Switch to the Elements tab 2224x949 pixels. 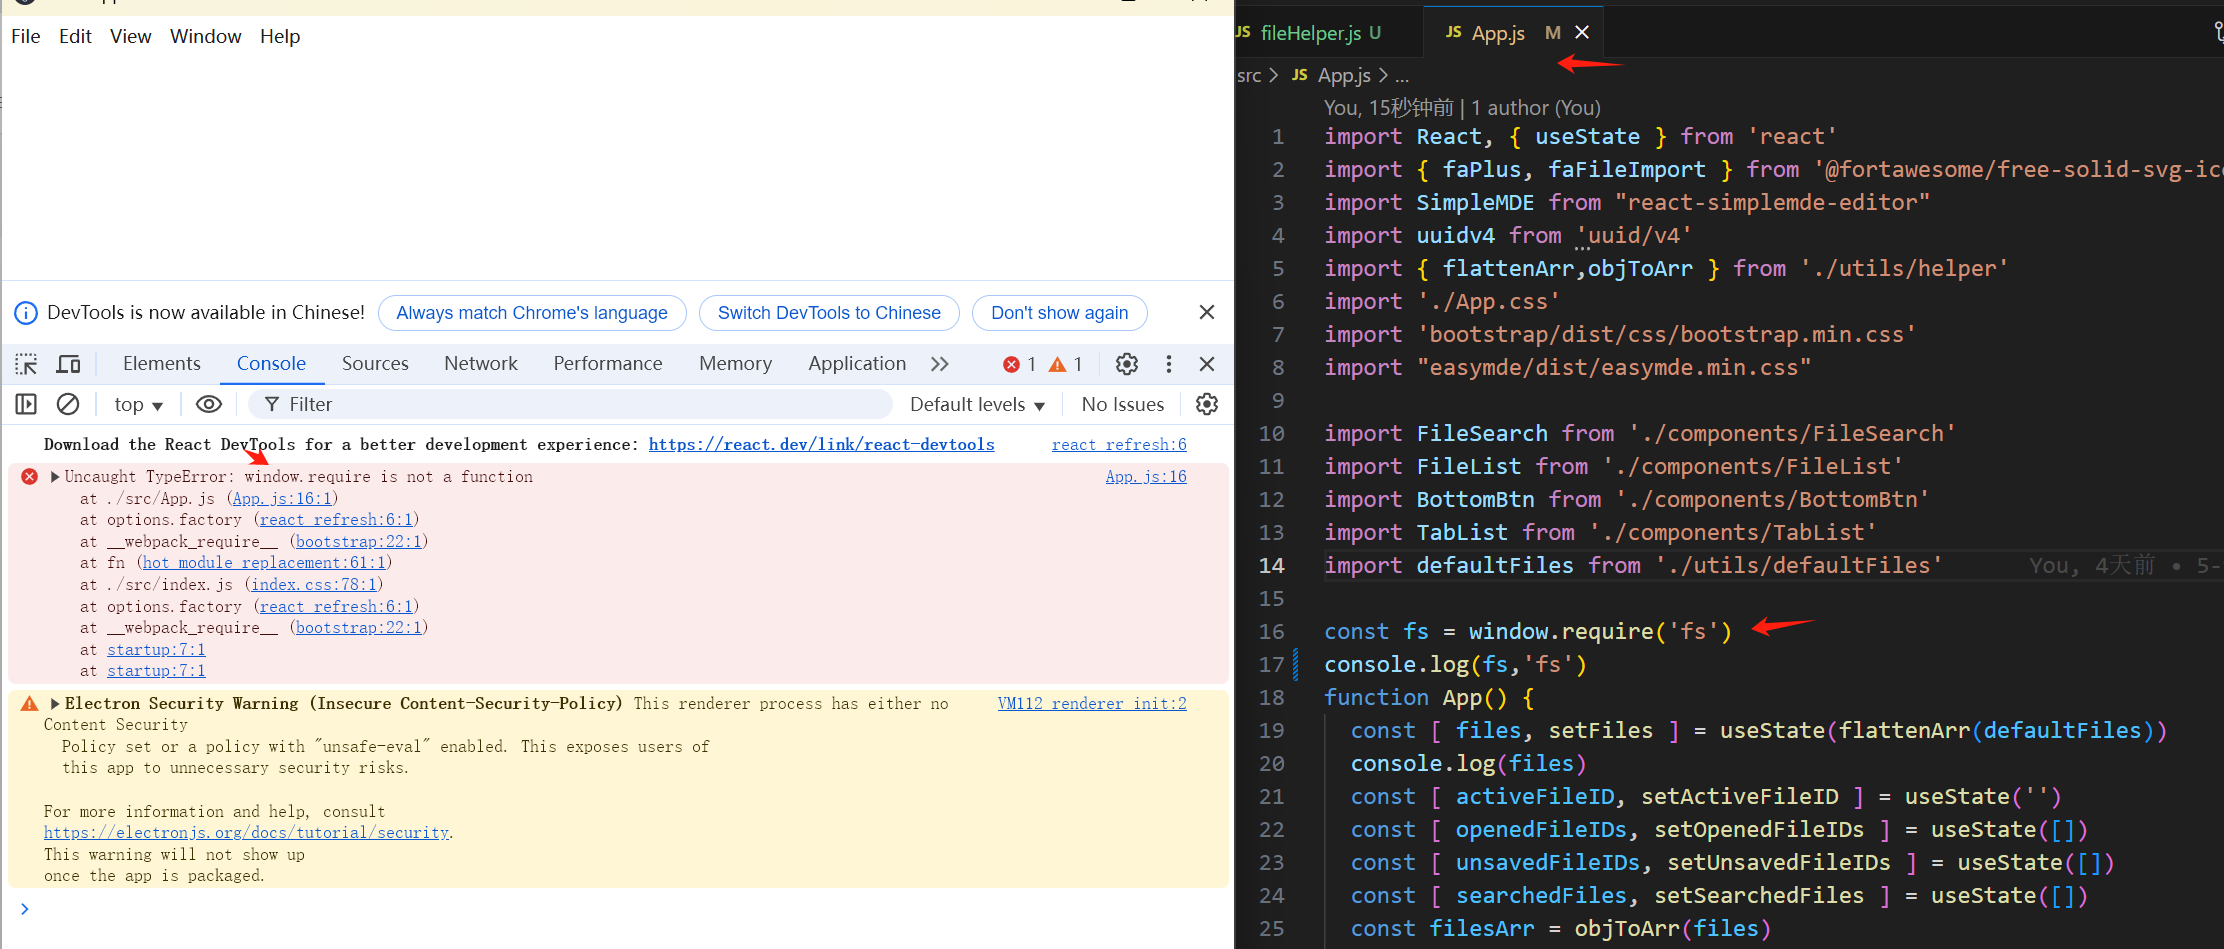(161, 363)
